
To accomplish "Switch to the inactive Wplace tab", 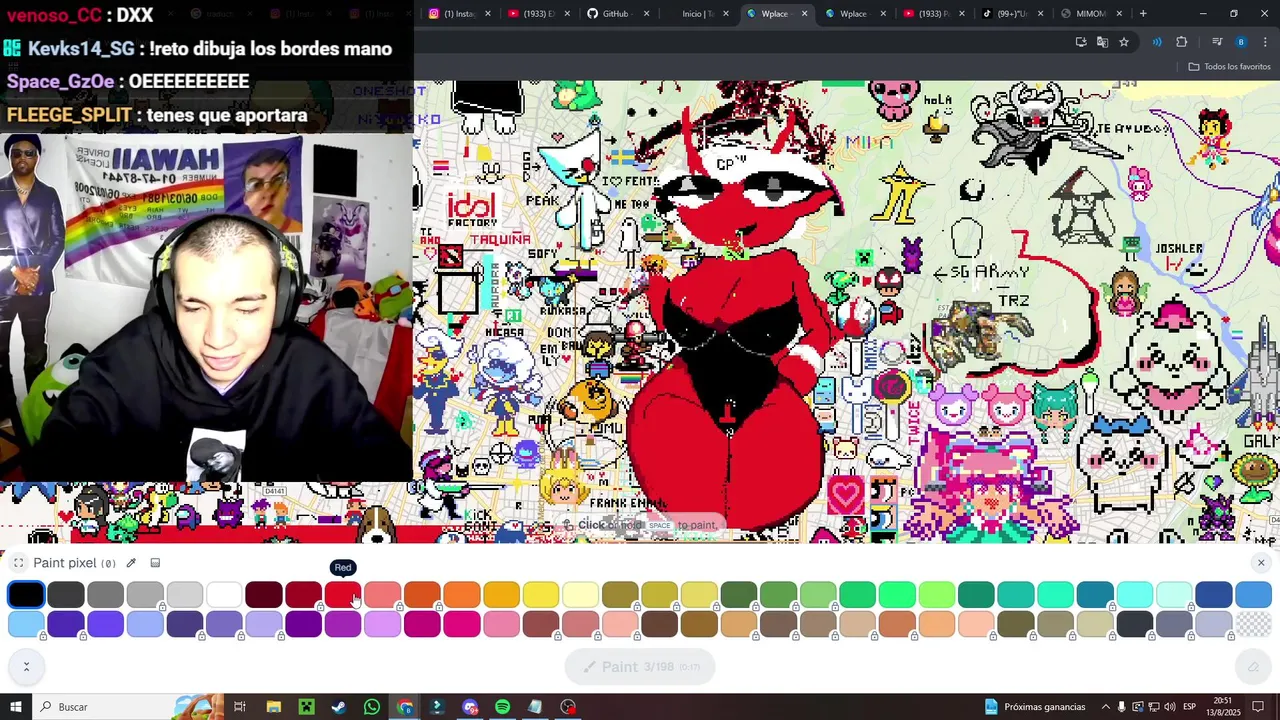I will (x=856, y=14).
